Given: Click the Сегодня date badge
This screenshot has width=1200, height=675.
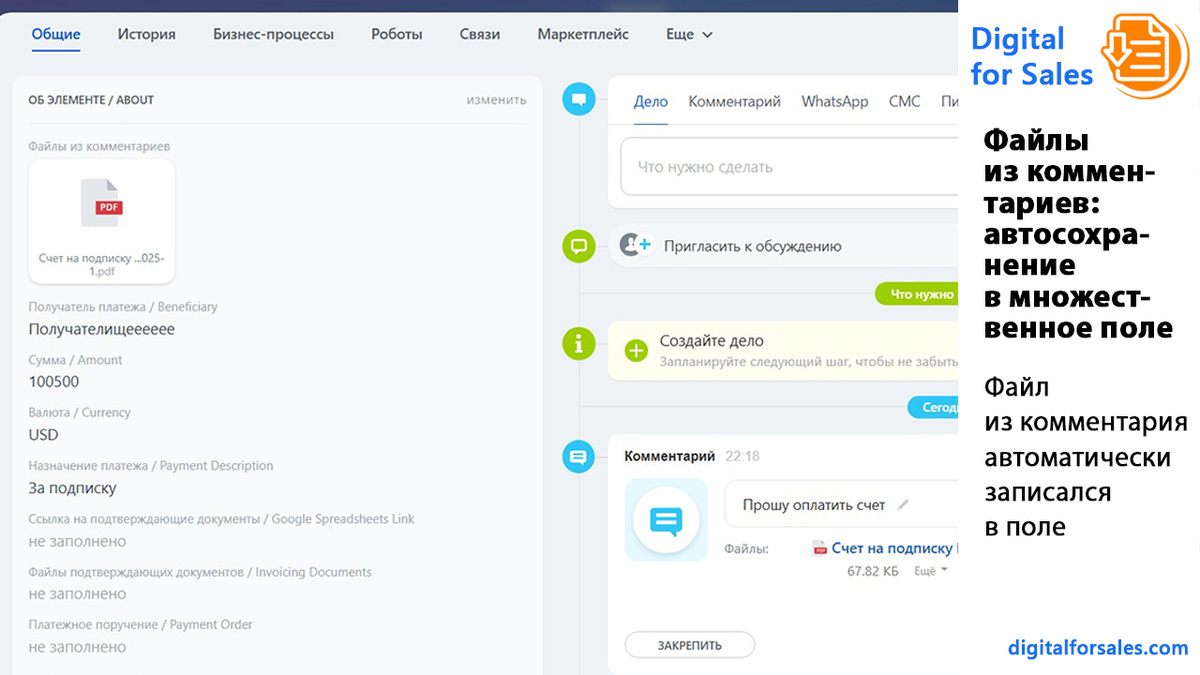Looking at the screenshot, I should click(933, 407).
